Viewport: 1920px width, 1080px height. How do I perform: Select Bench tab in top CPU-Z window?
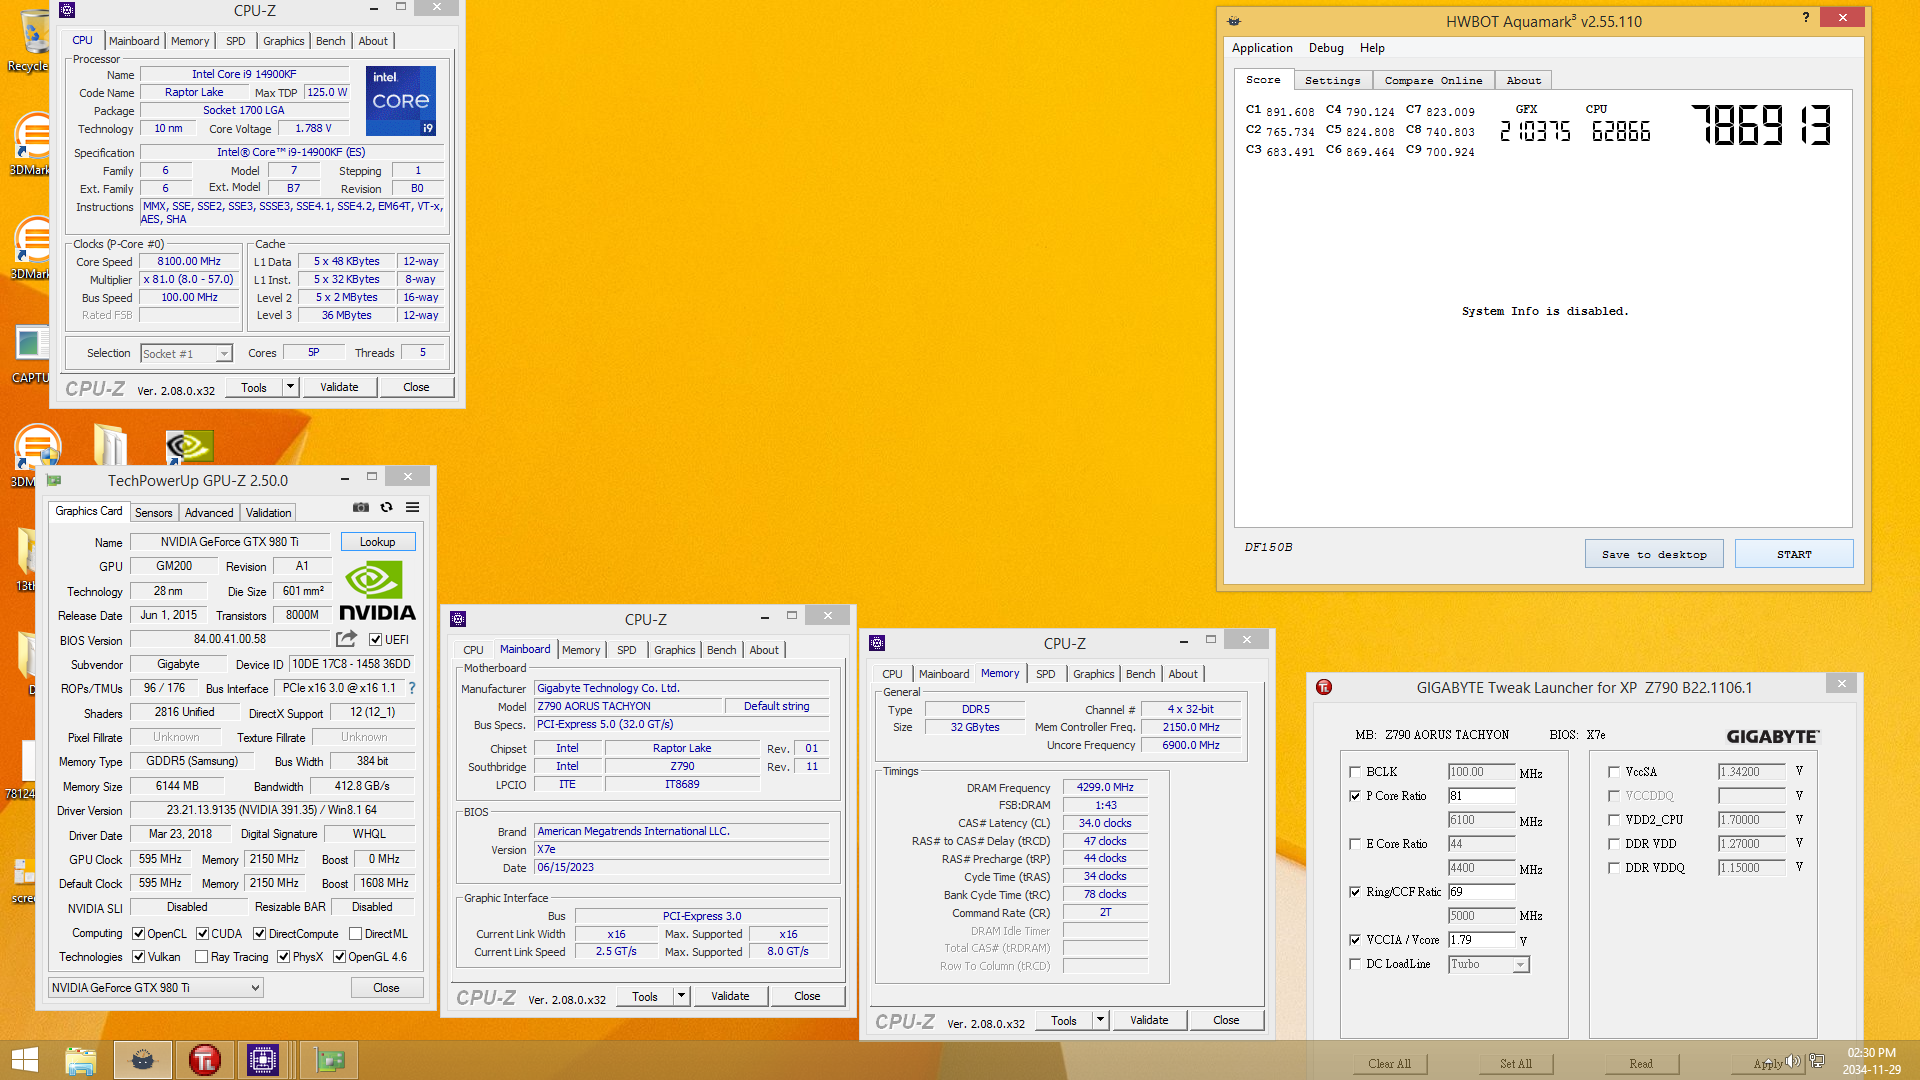(330, 41)
